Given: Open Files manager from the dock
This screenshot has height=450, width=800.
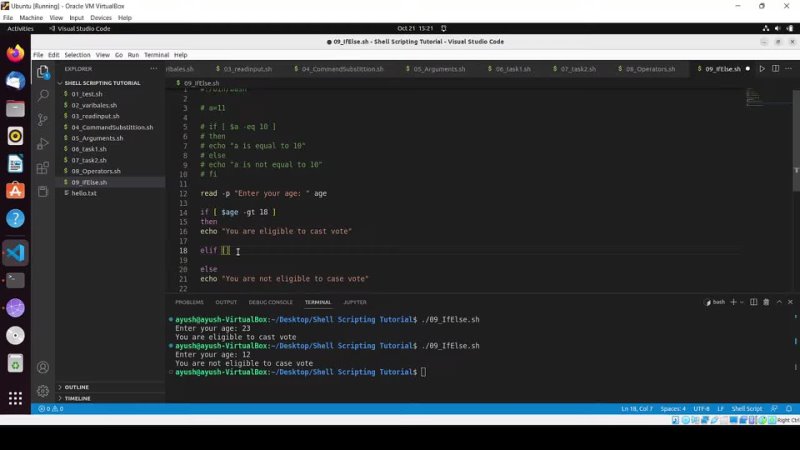Looking at the screenshot, I should 15,108.
